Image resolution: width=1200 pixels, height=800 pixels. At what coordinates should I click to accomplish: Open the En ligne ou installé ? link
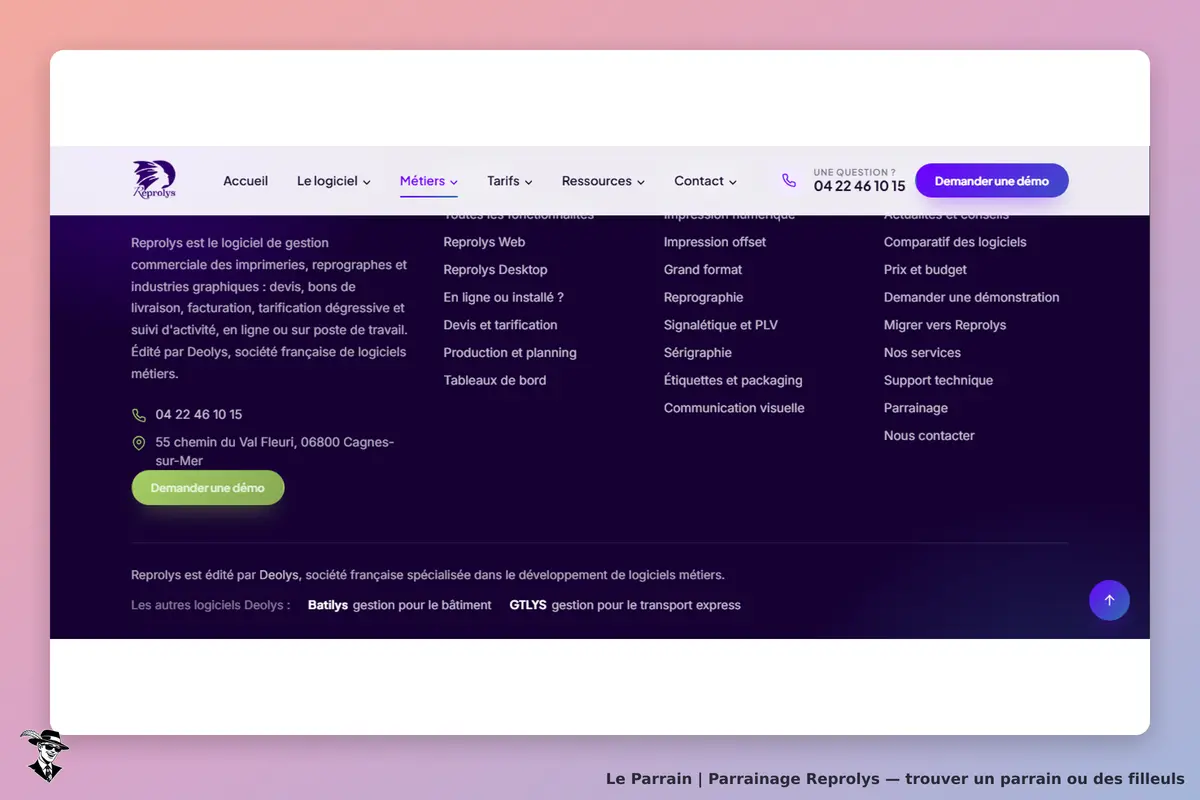[503, 297]
